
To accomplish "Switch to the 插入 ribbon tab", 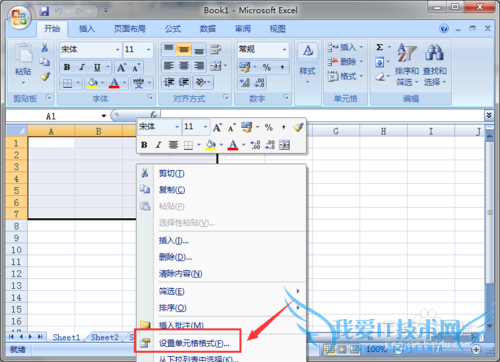I will [87, 29].
